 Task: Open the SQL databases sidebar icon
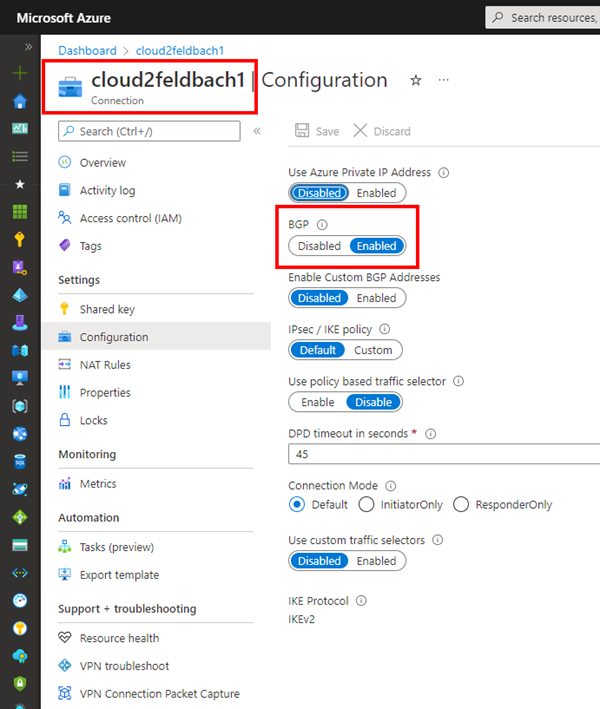[20, 462]
